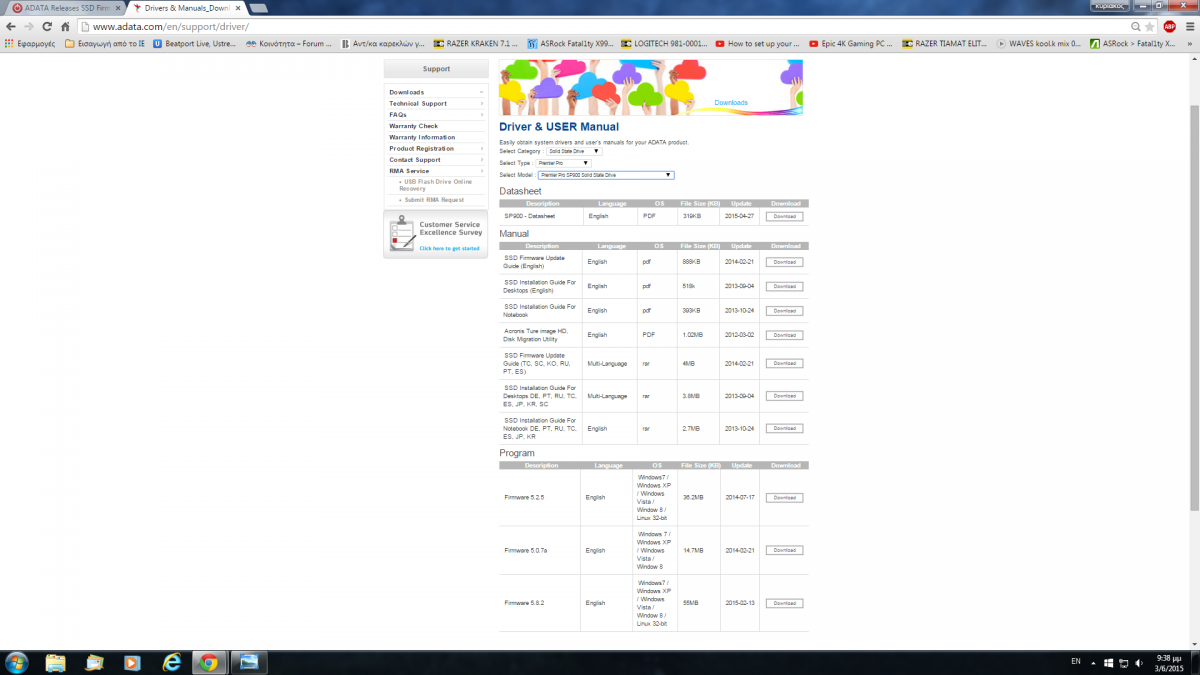This screenshot has height=675, width=1200.
Task: Download the multi-language SSD Firmware Update Guide
Action: tap(784, 363)
